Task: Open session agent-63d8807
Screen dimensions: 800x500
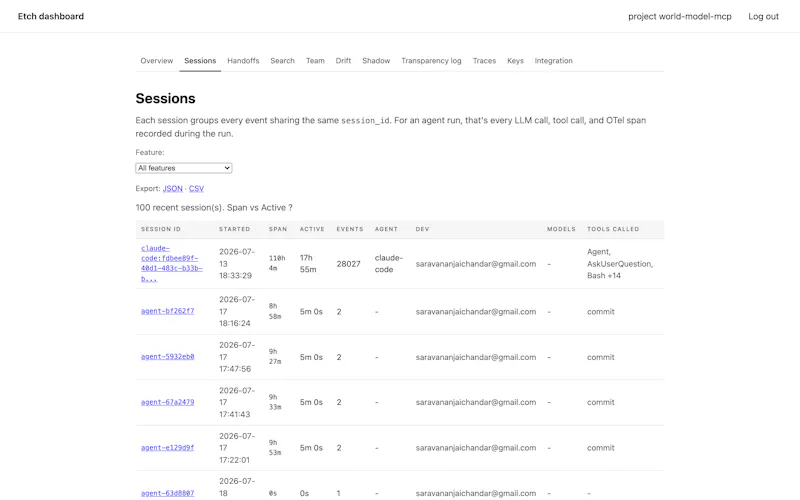Action: click(167, 493)
